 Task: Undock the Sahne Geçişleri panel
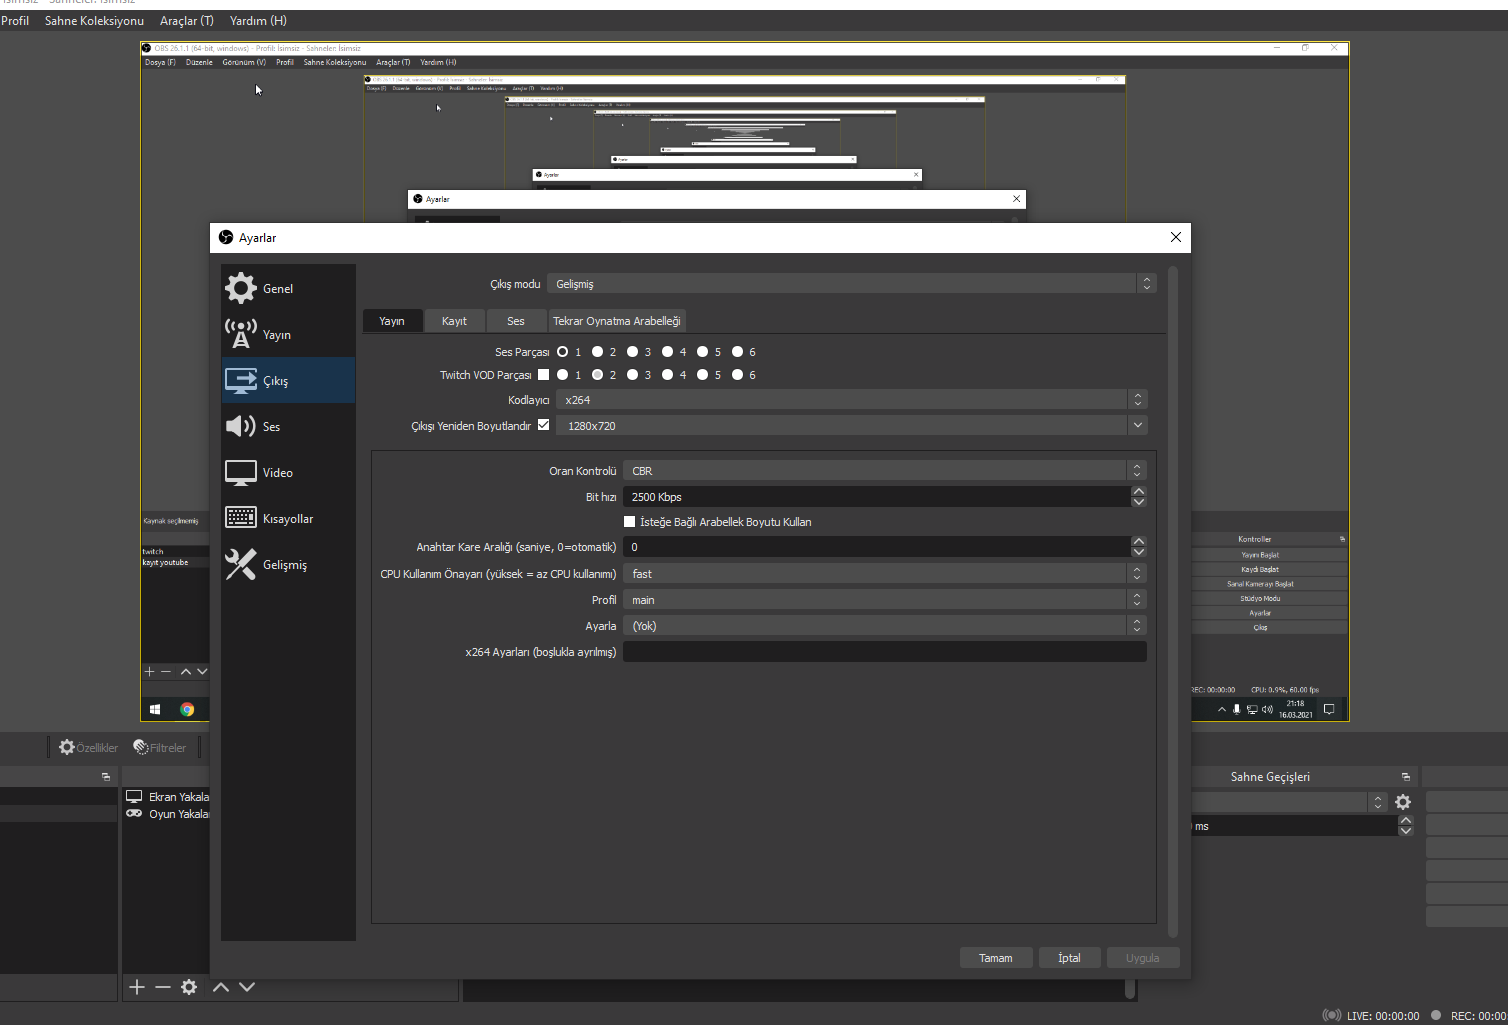pyautogui.click(x=1406, y=777)
